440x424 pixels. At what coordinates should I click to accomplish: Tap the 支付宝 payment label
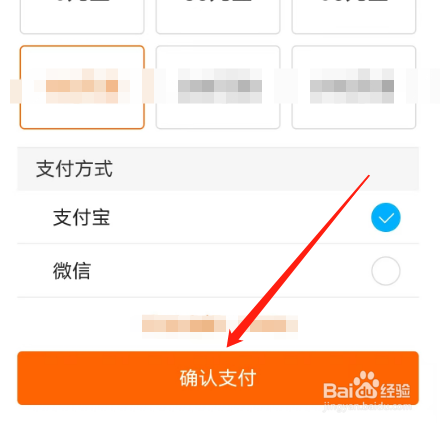coord(81,217)
